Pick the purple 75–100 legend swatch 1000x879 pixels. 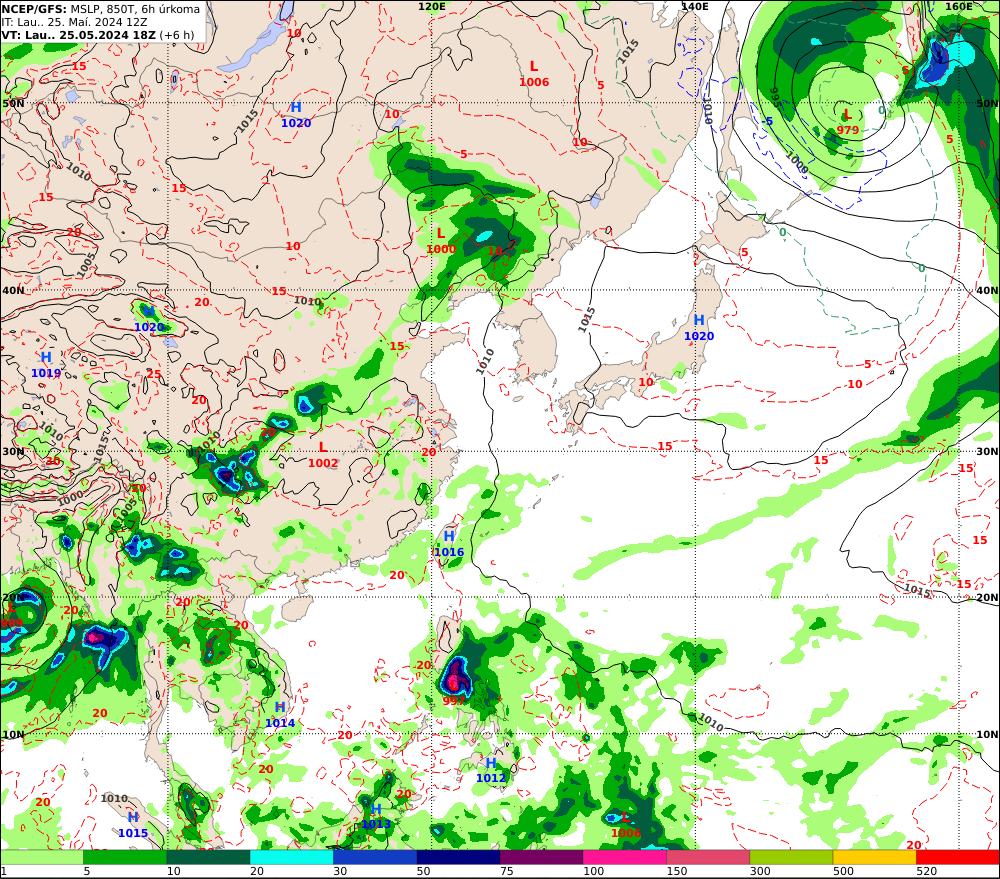point(541,857)
